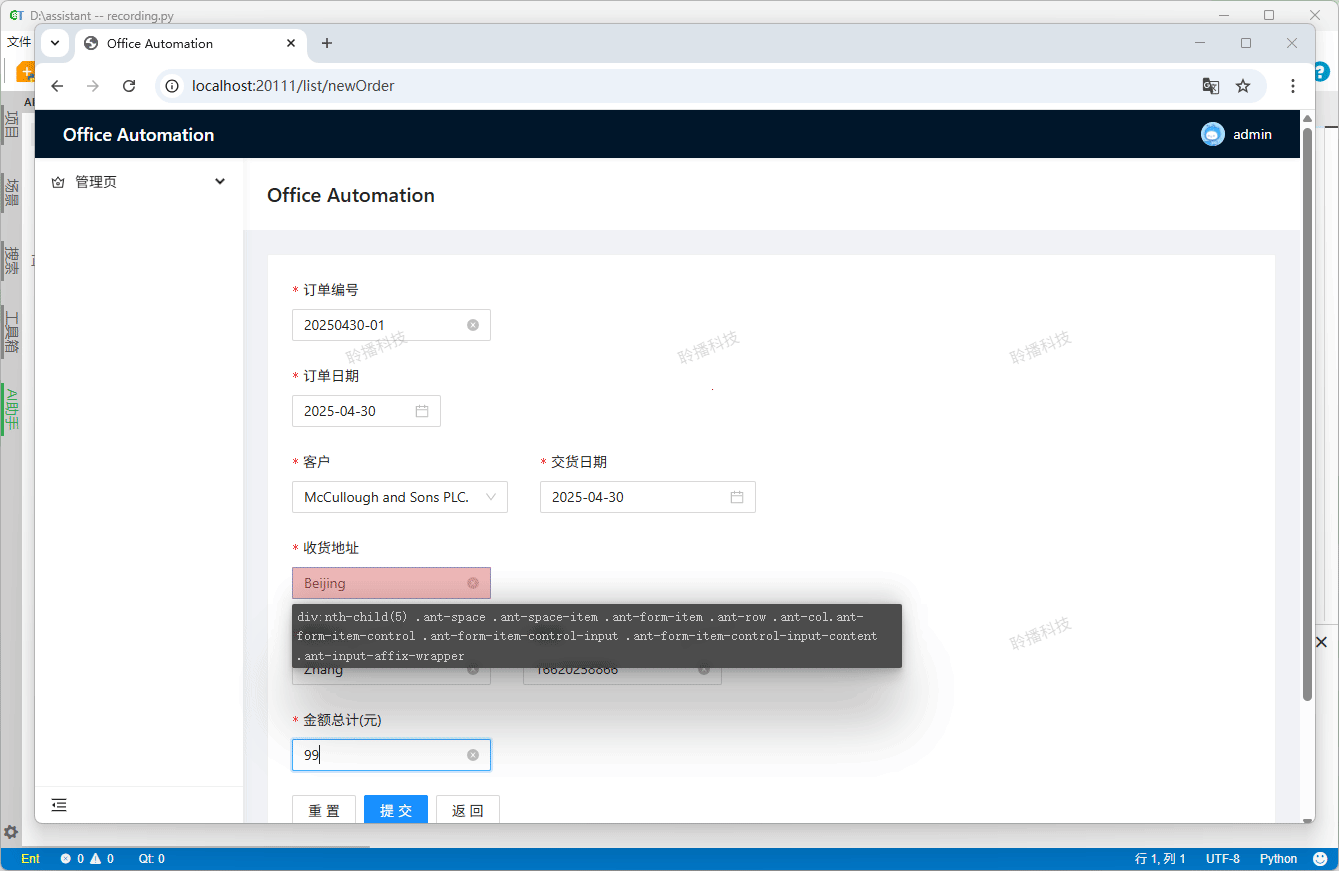Open a new browser tab
Screen dimensions: 1339x871
tap(326, 43)
